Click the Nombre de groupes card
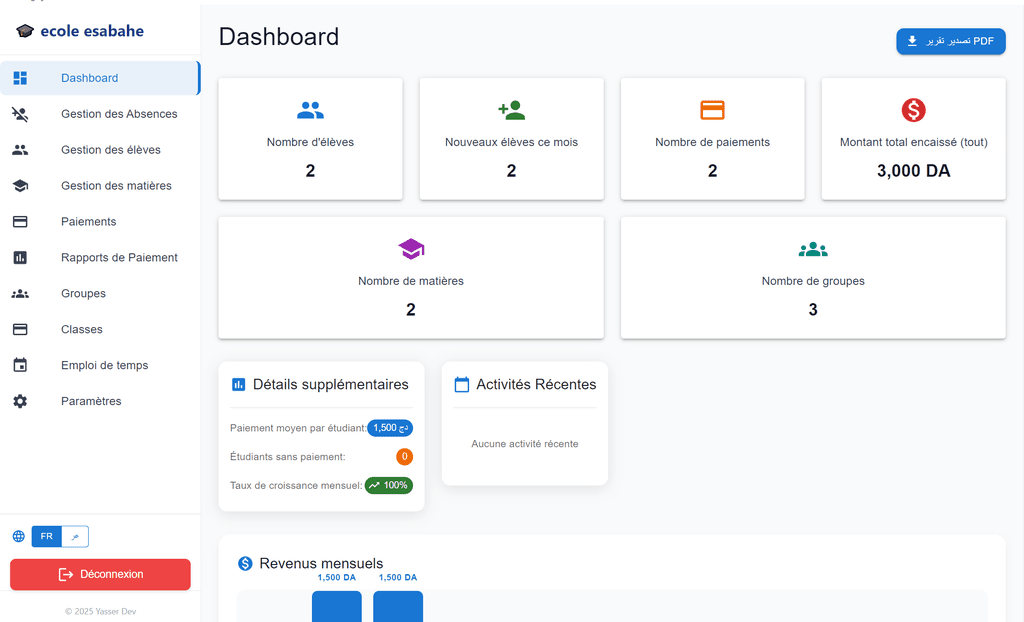The width and height of the screenshot is (1024, 622). 813,278
